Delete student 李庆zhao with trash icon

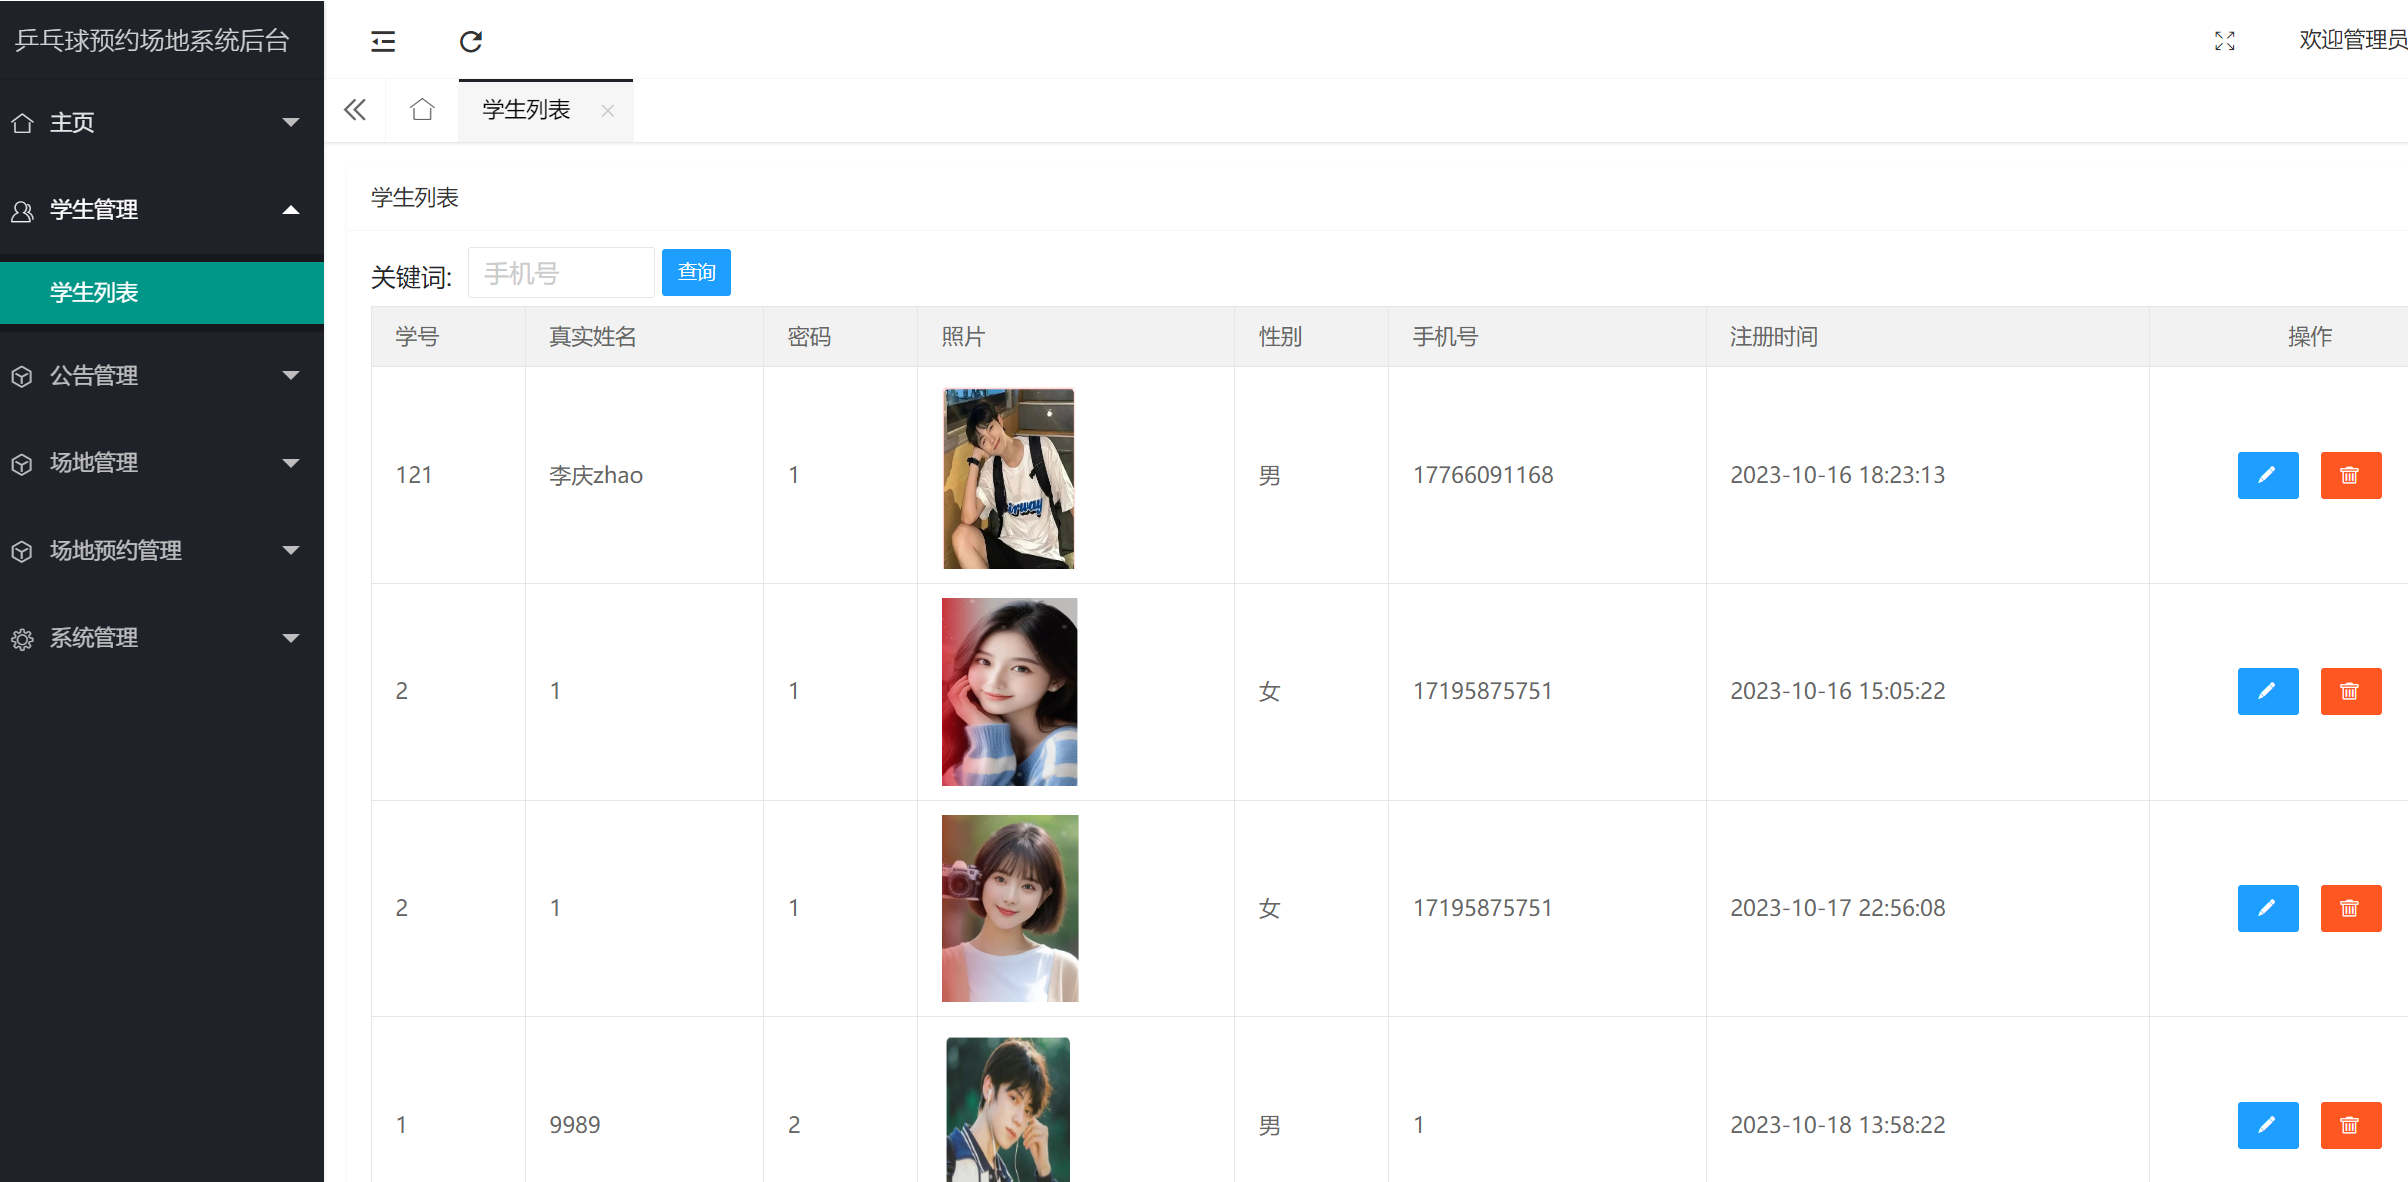[2350, 475]
